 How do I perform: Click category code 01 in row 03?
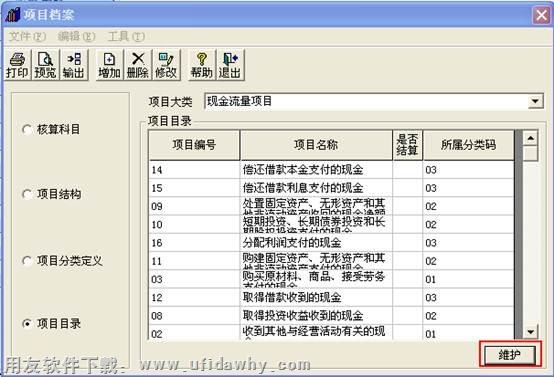click(468, 279)
